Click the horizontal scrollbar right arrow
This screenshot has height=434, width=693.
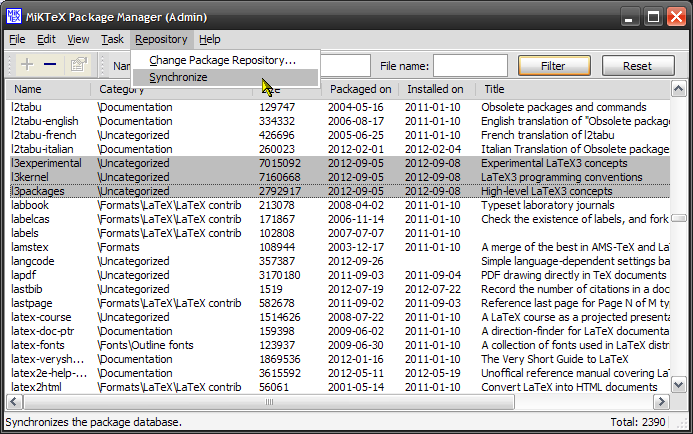[x=661, y=402]
